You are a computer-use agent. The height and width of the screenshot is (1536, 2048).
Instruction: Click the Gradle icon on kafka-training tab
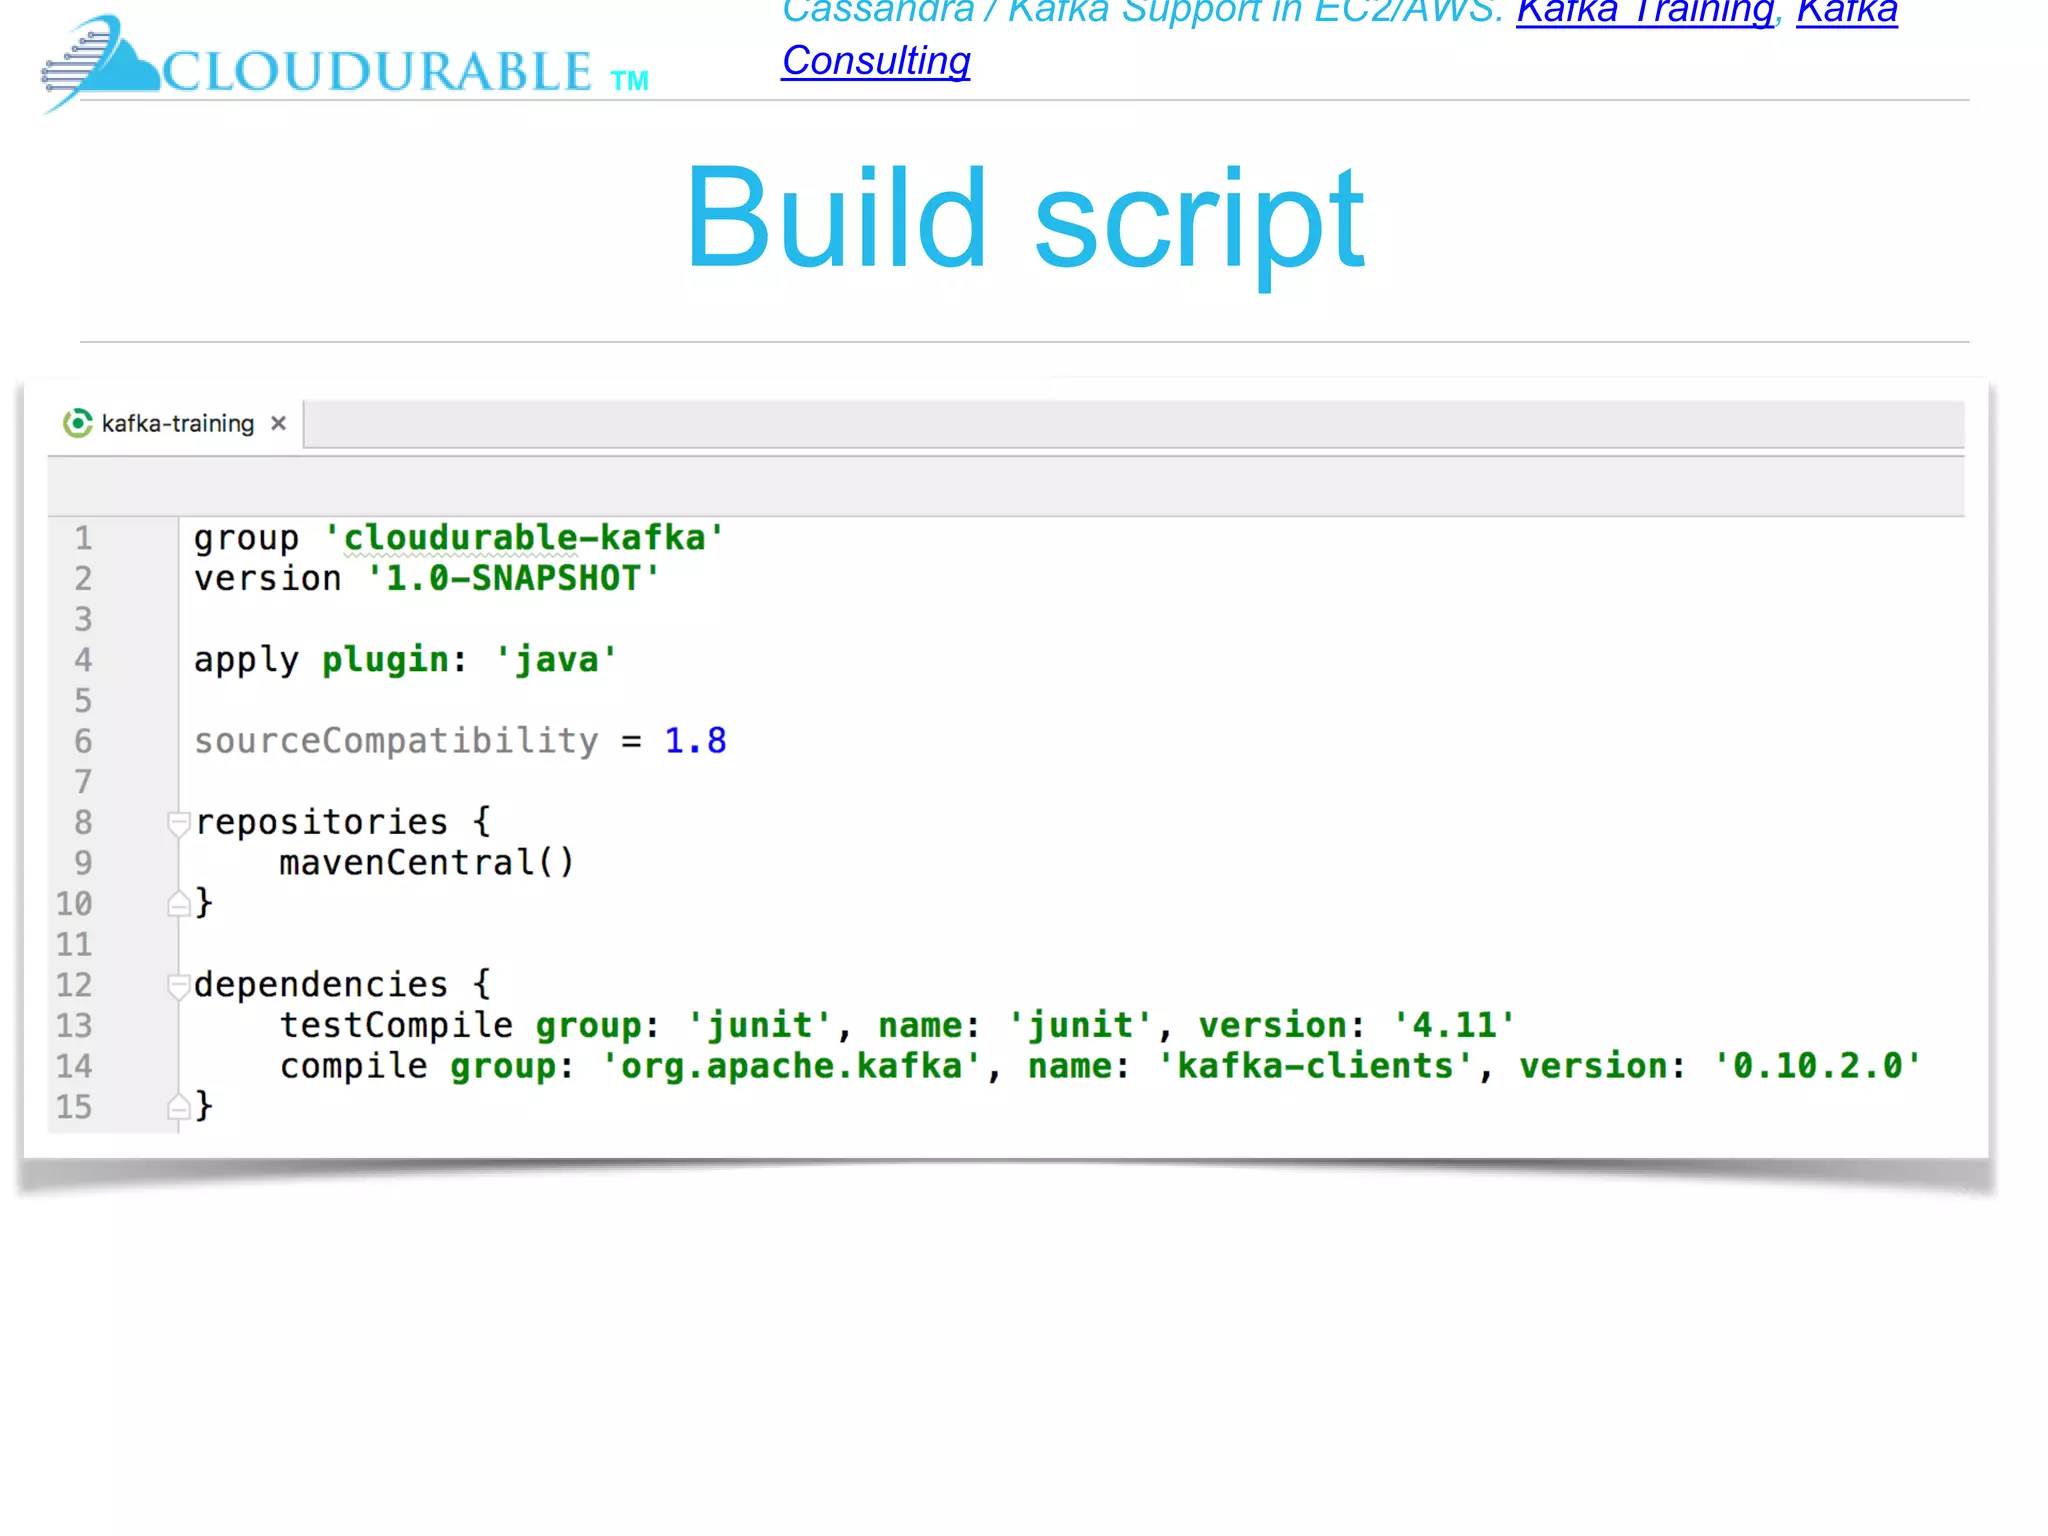click(77, 423)
